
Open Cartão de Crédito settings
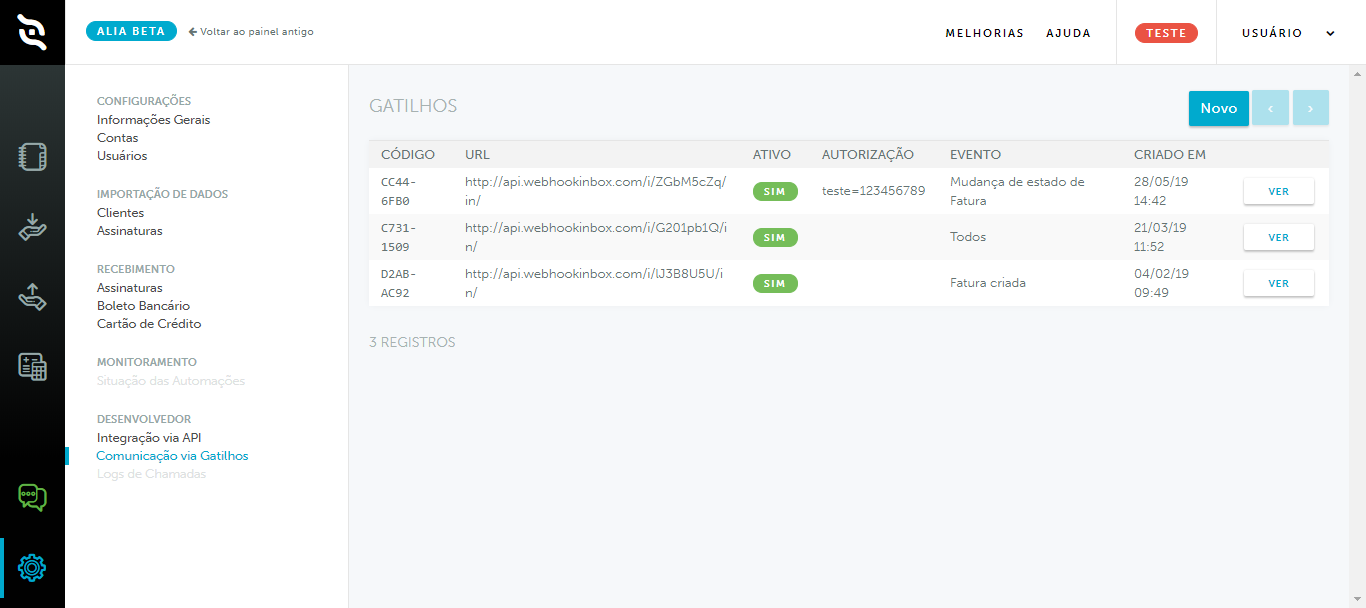point(149,324)
